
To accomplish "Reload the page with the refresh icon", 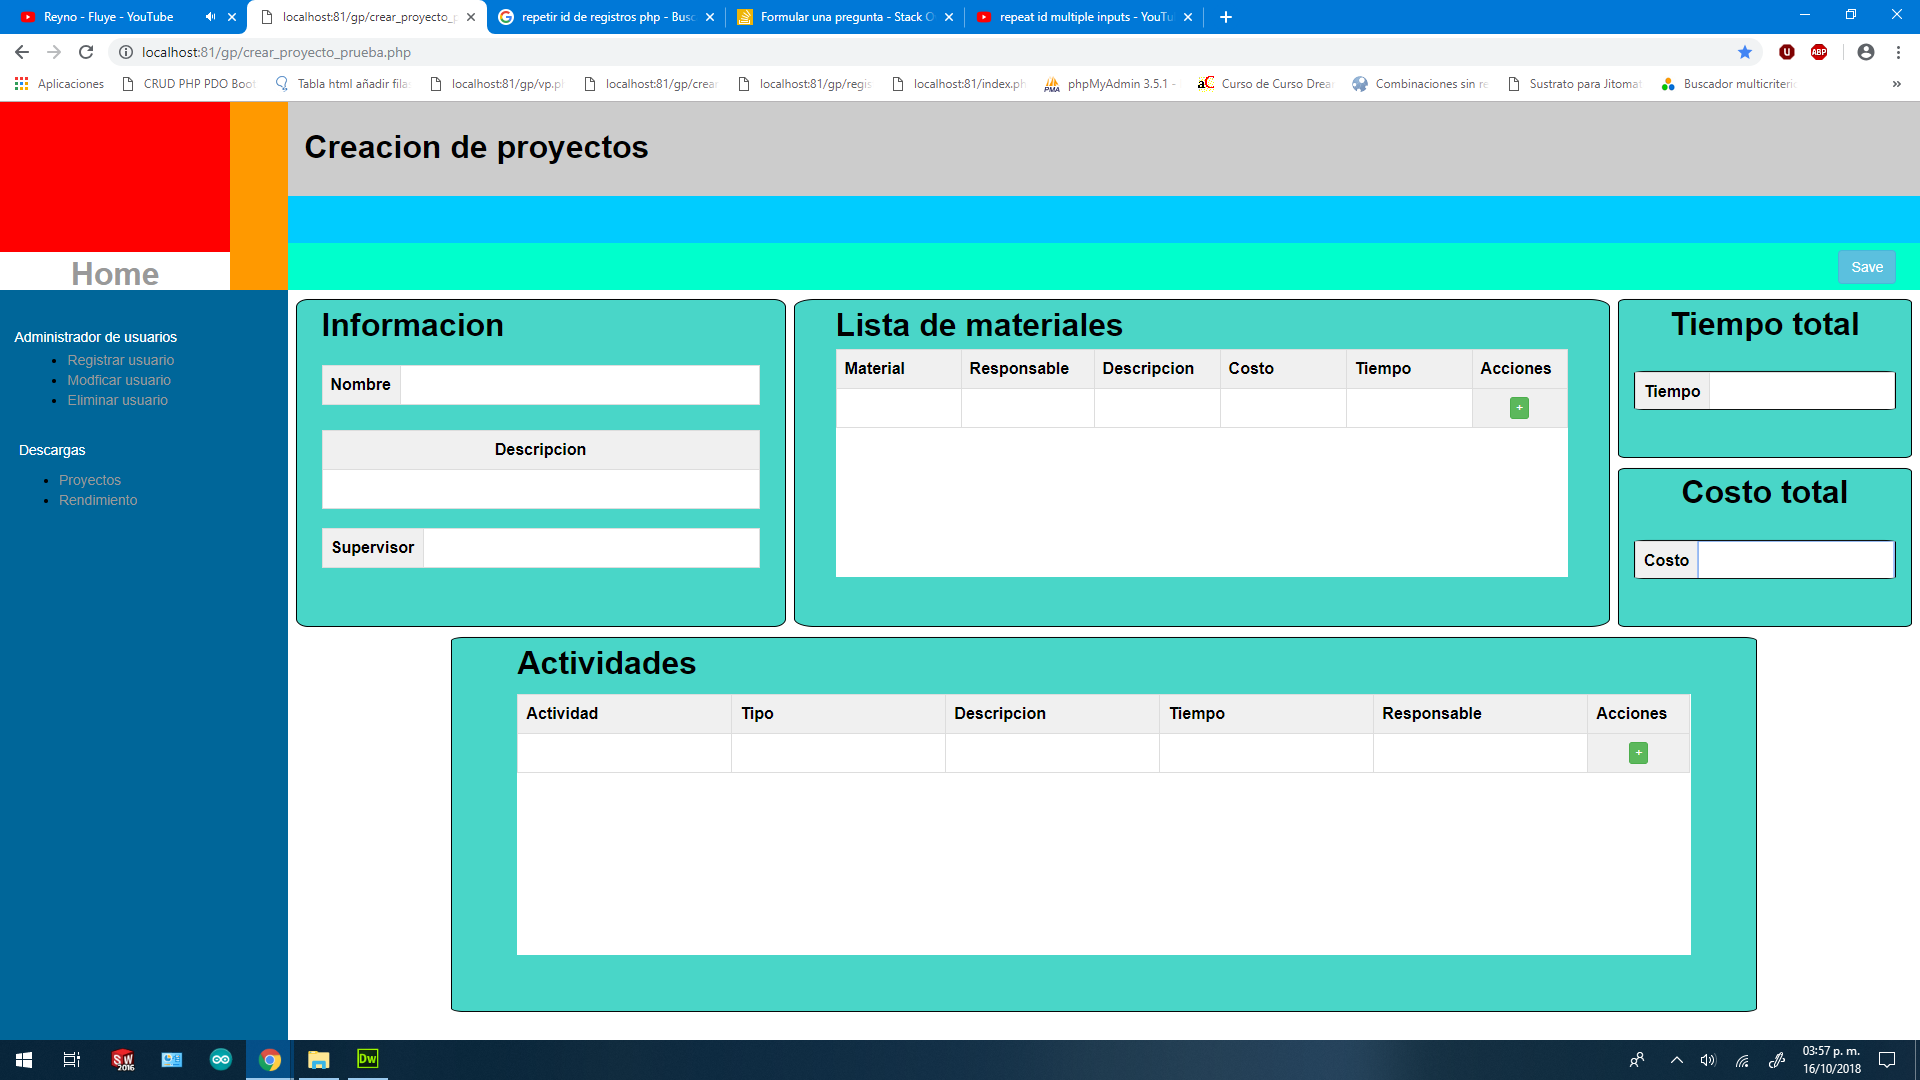I will tap(86, 52).
